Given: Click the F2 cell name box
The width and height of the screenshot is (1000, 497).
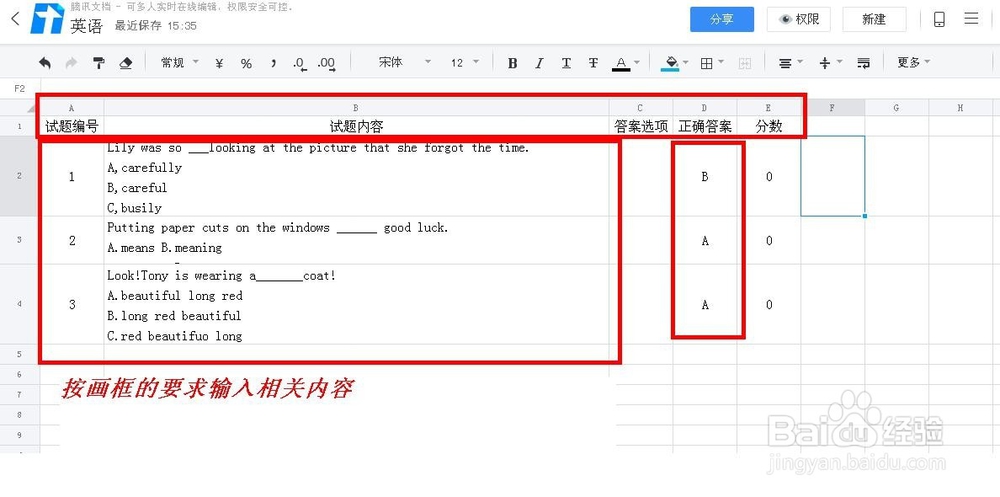Looking at the screenshot, I should click(x=20, y=89).
